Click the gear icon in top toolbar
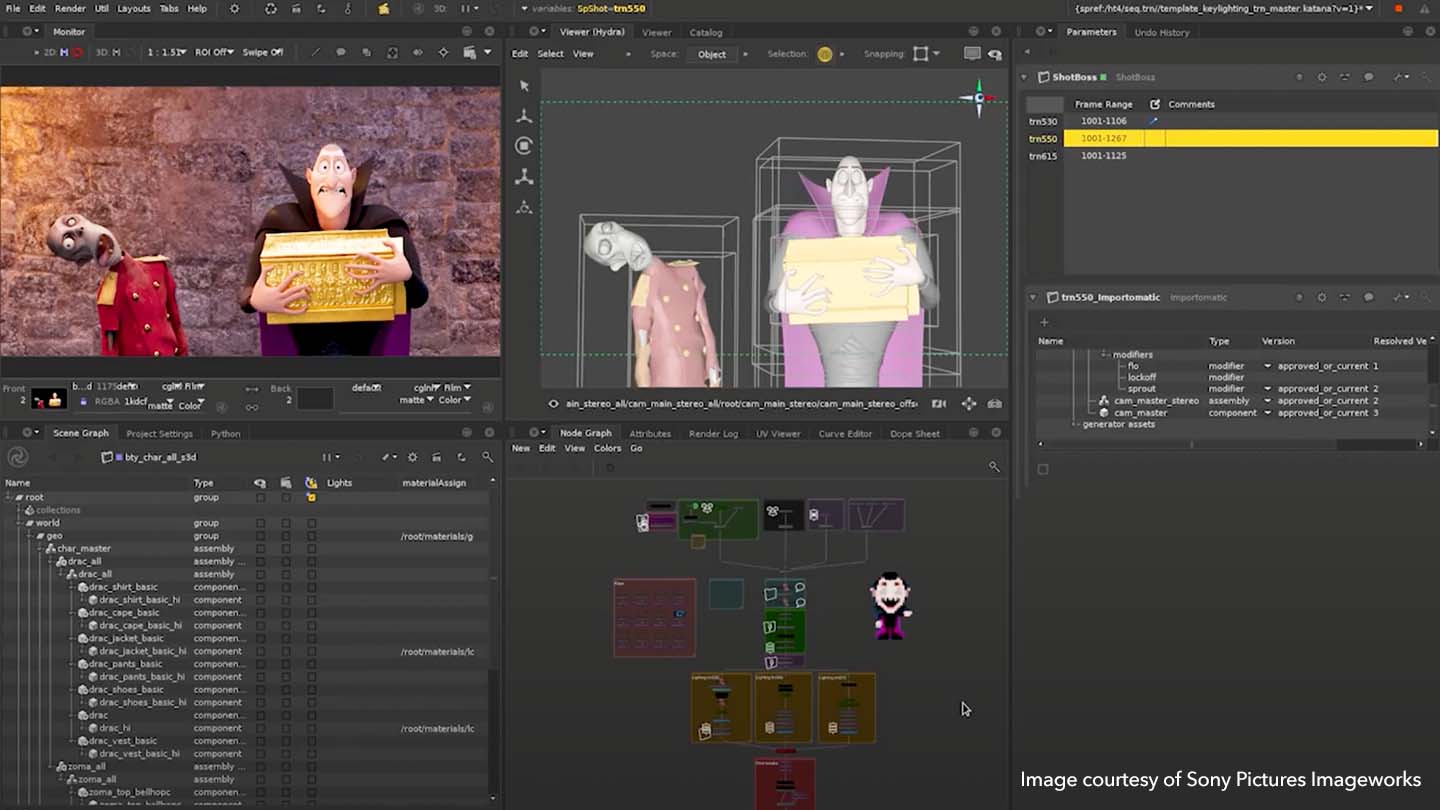Screen dimensions: 1440x810 point(235,8)
